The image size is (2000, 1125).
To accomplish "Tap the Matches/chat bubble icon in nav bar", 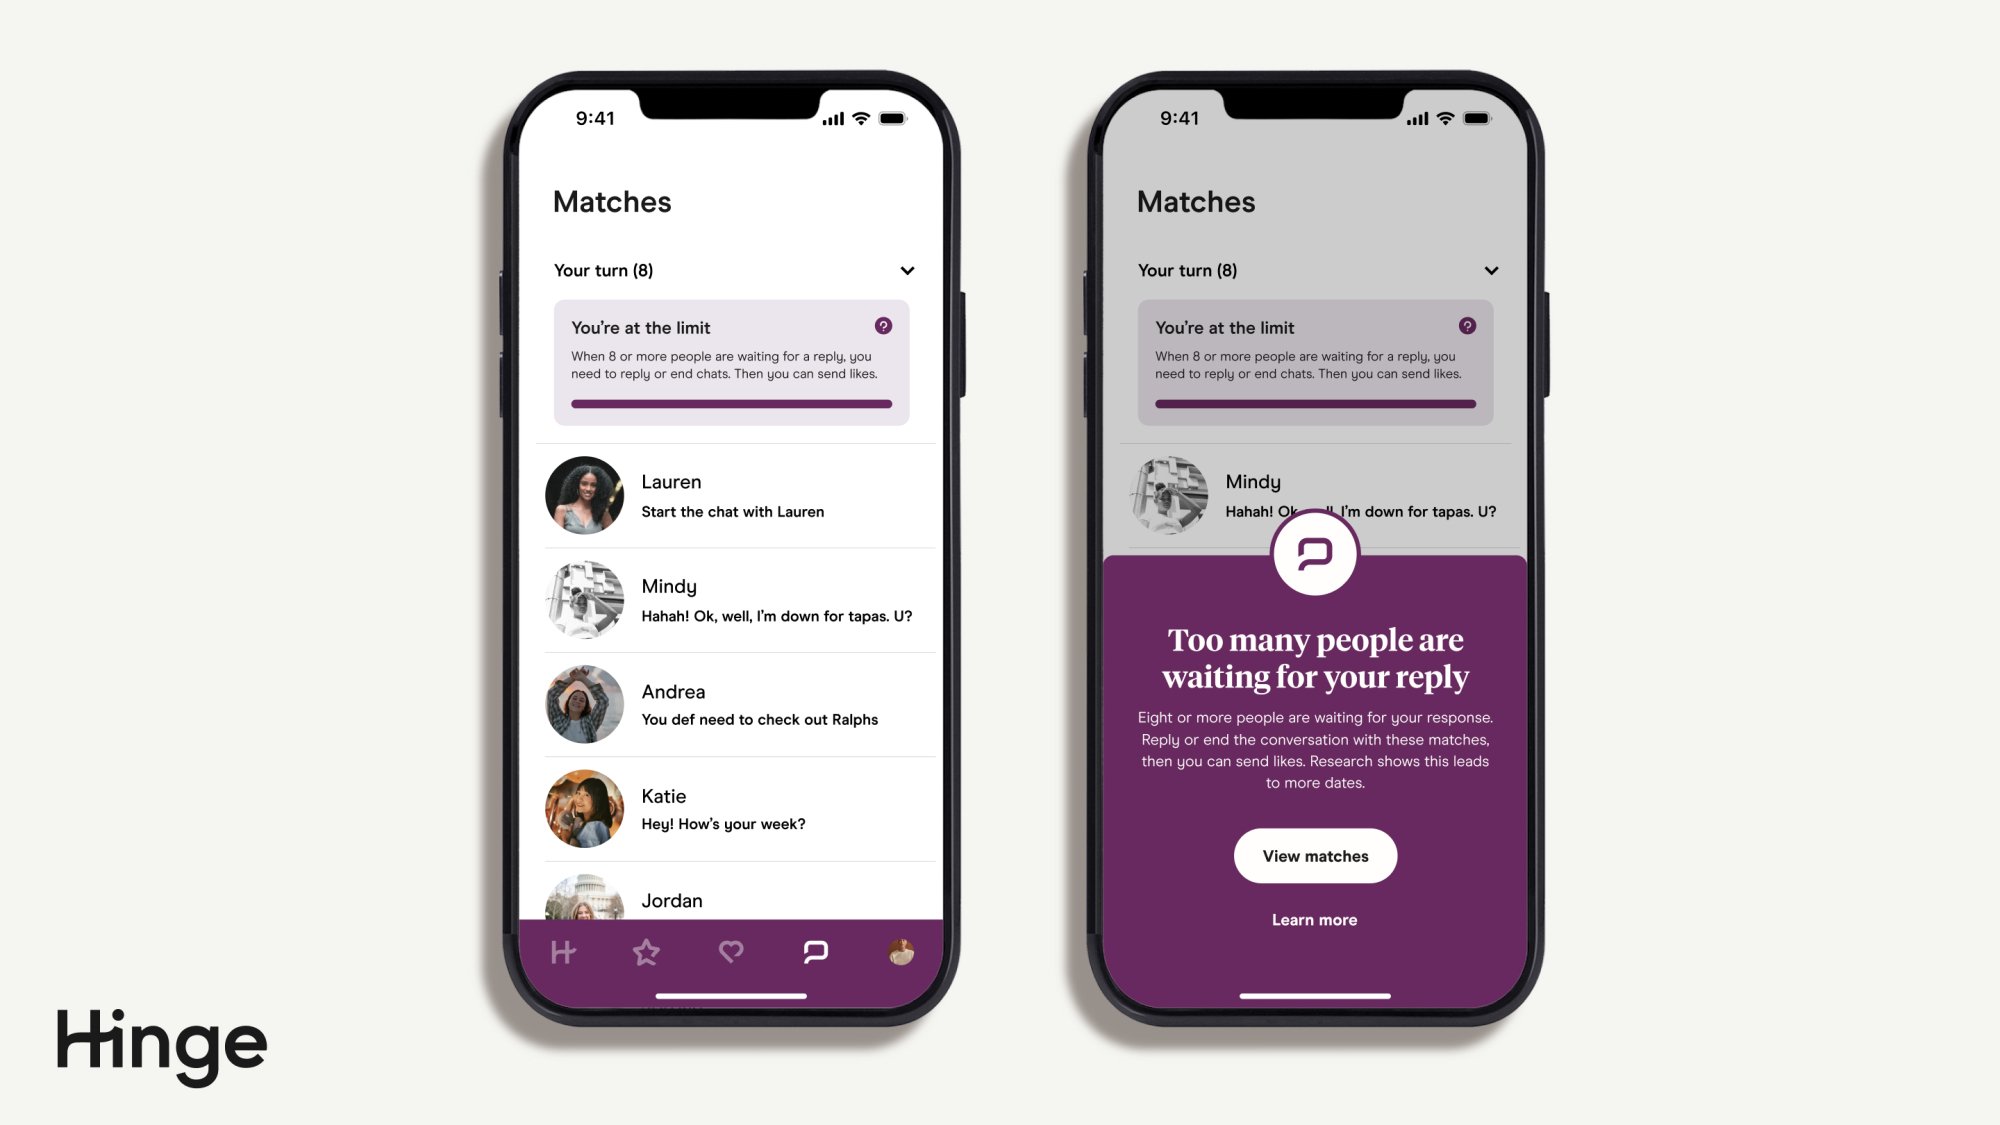I will tap(815, 952).
